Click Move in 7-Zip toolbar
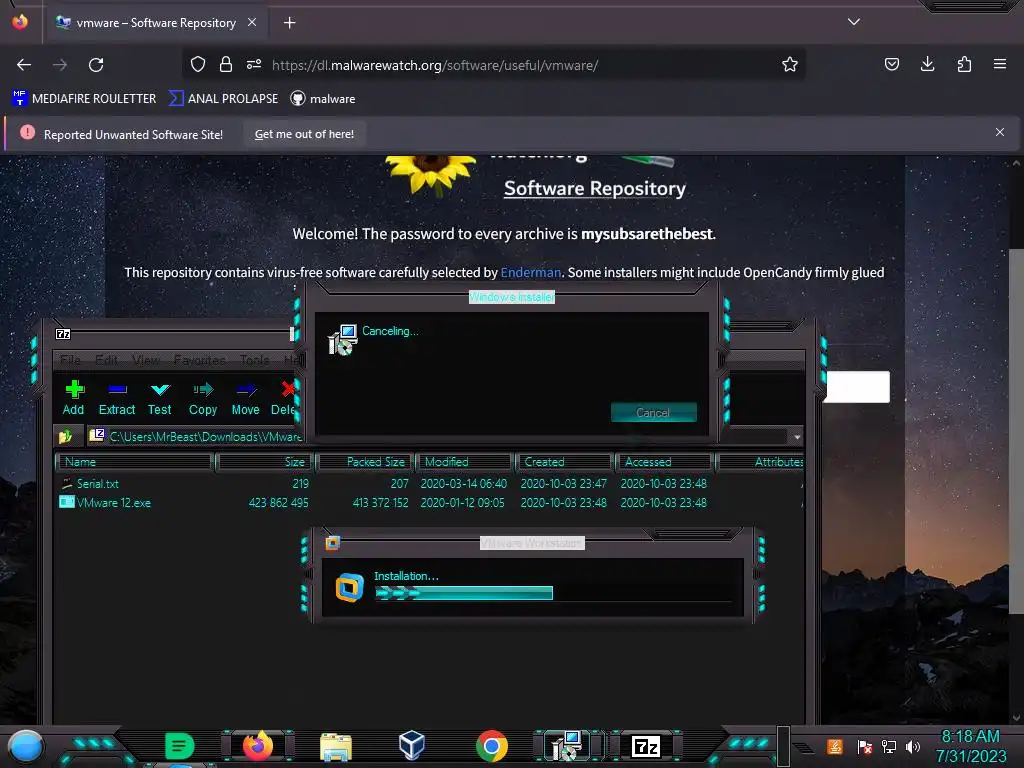Screen dimensions: 1024x768 (246, 398)
